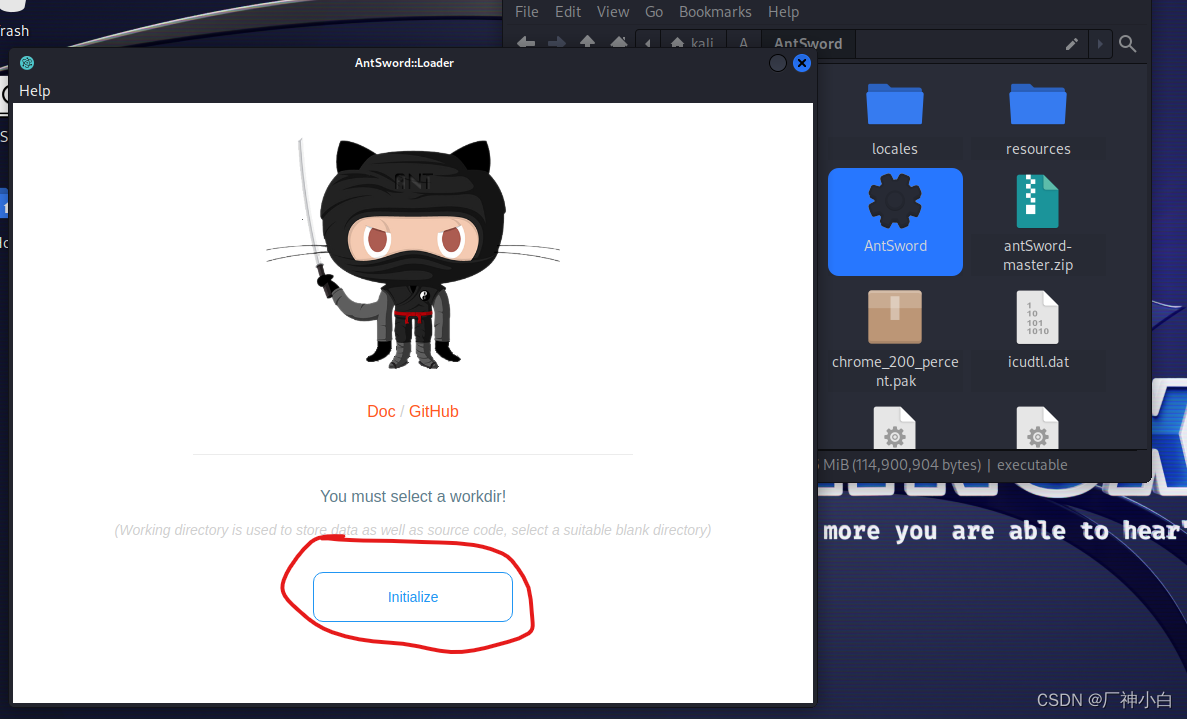Viewport: 1187px width, 719px height.
Task: Open View menu in the file manager
Action: [612, 12]
